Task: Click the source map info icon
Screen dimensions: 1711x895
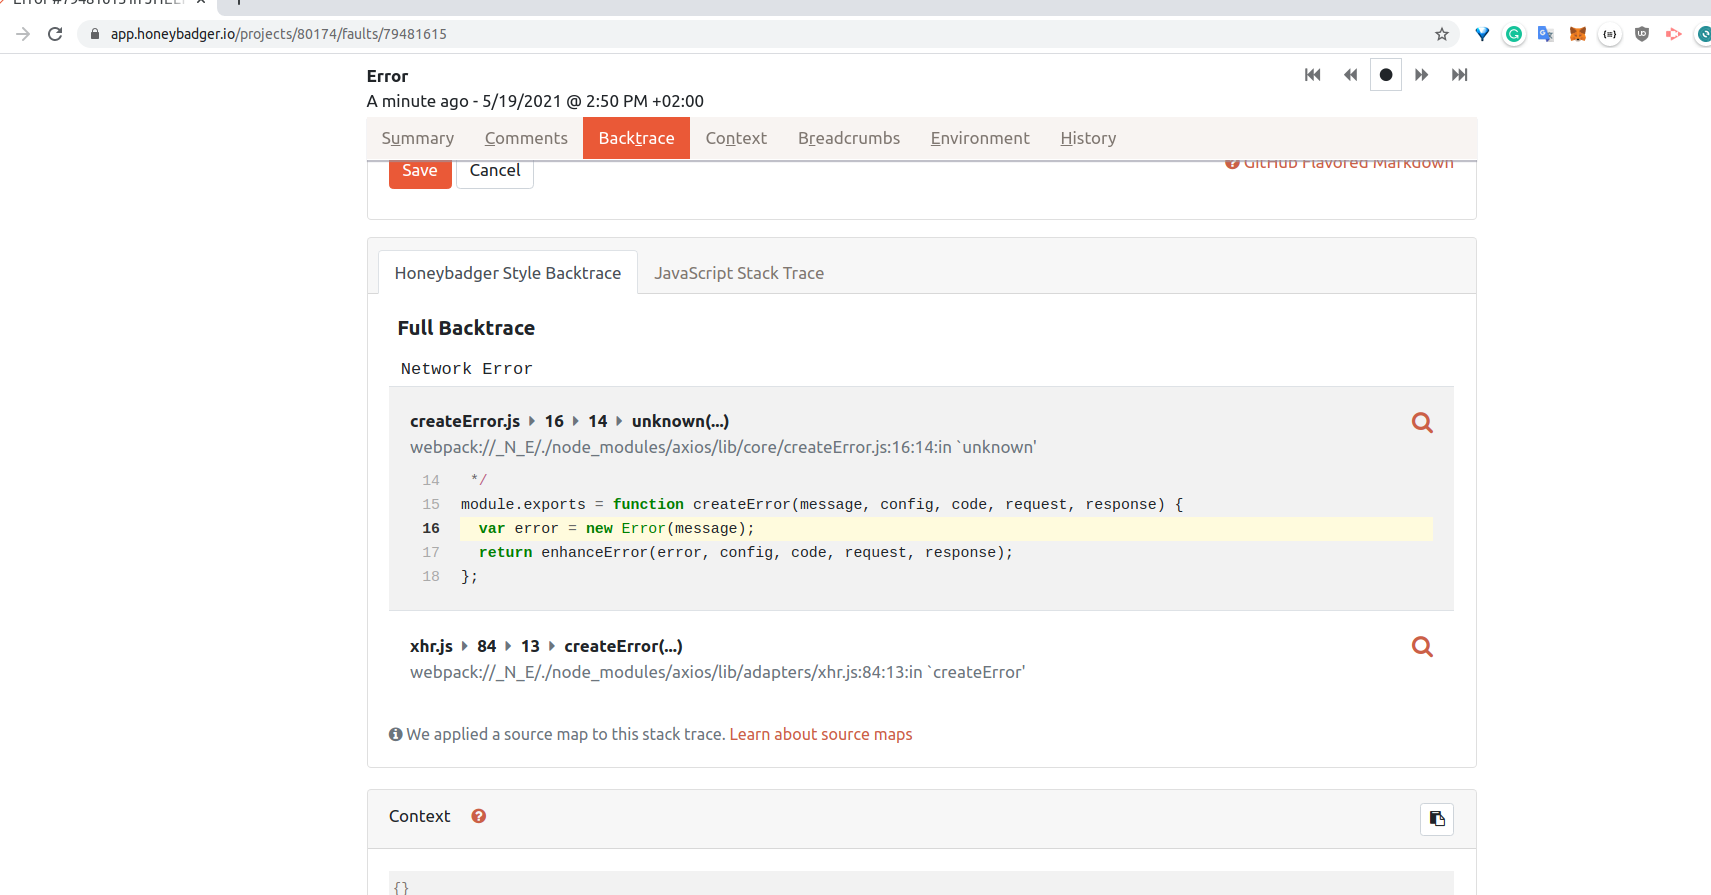Action: coord(396,734)
